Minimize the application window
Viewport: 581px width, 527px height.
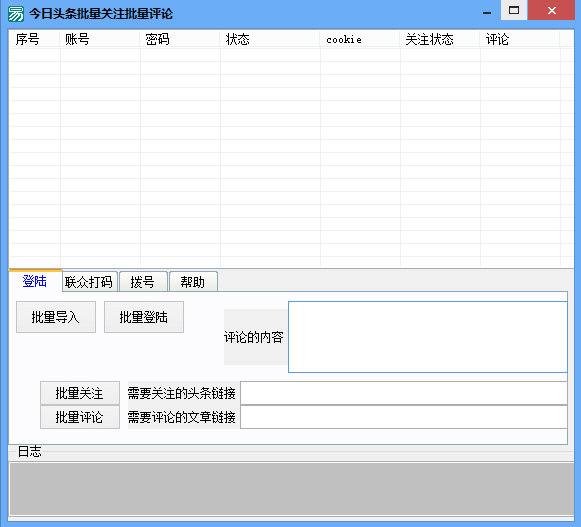pos(487,12)
